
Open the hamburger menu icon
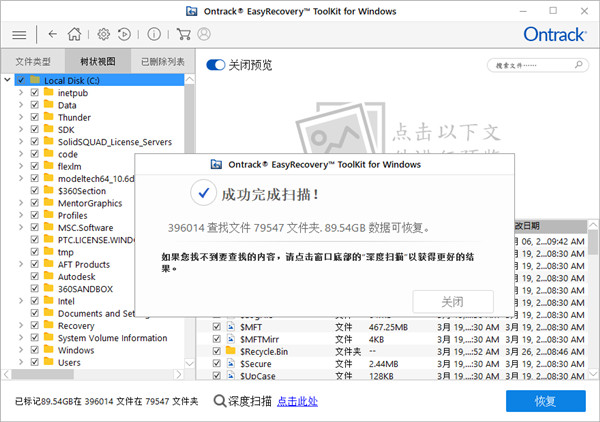[x=19, y=35]
